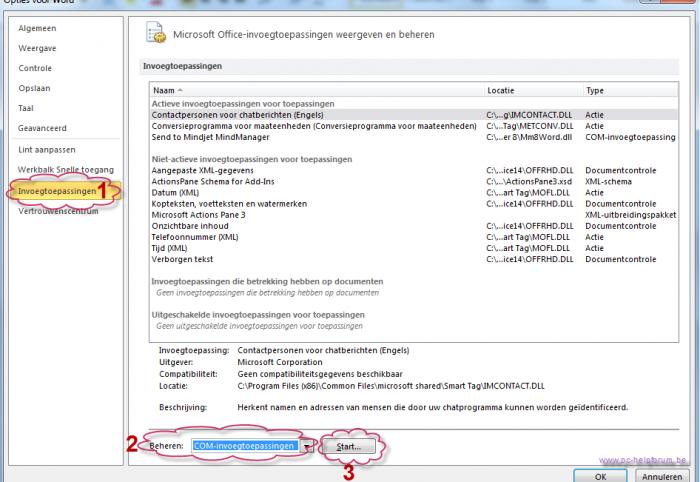Viewport: 700px width, 482px height.
Task: Open Lint aanpassen settings
Action: click(47, 150)
